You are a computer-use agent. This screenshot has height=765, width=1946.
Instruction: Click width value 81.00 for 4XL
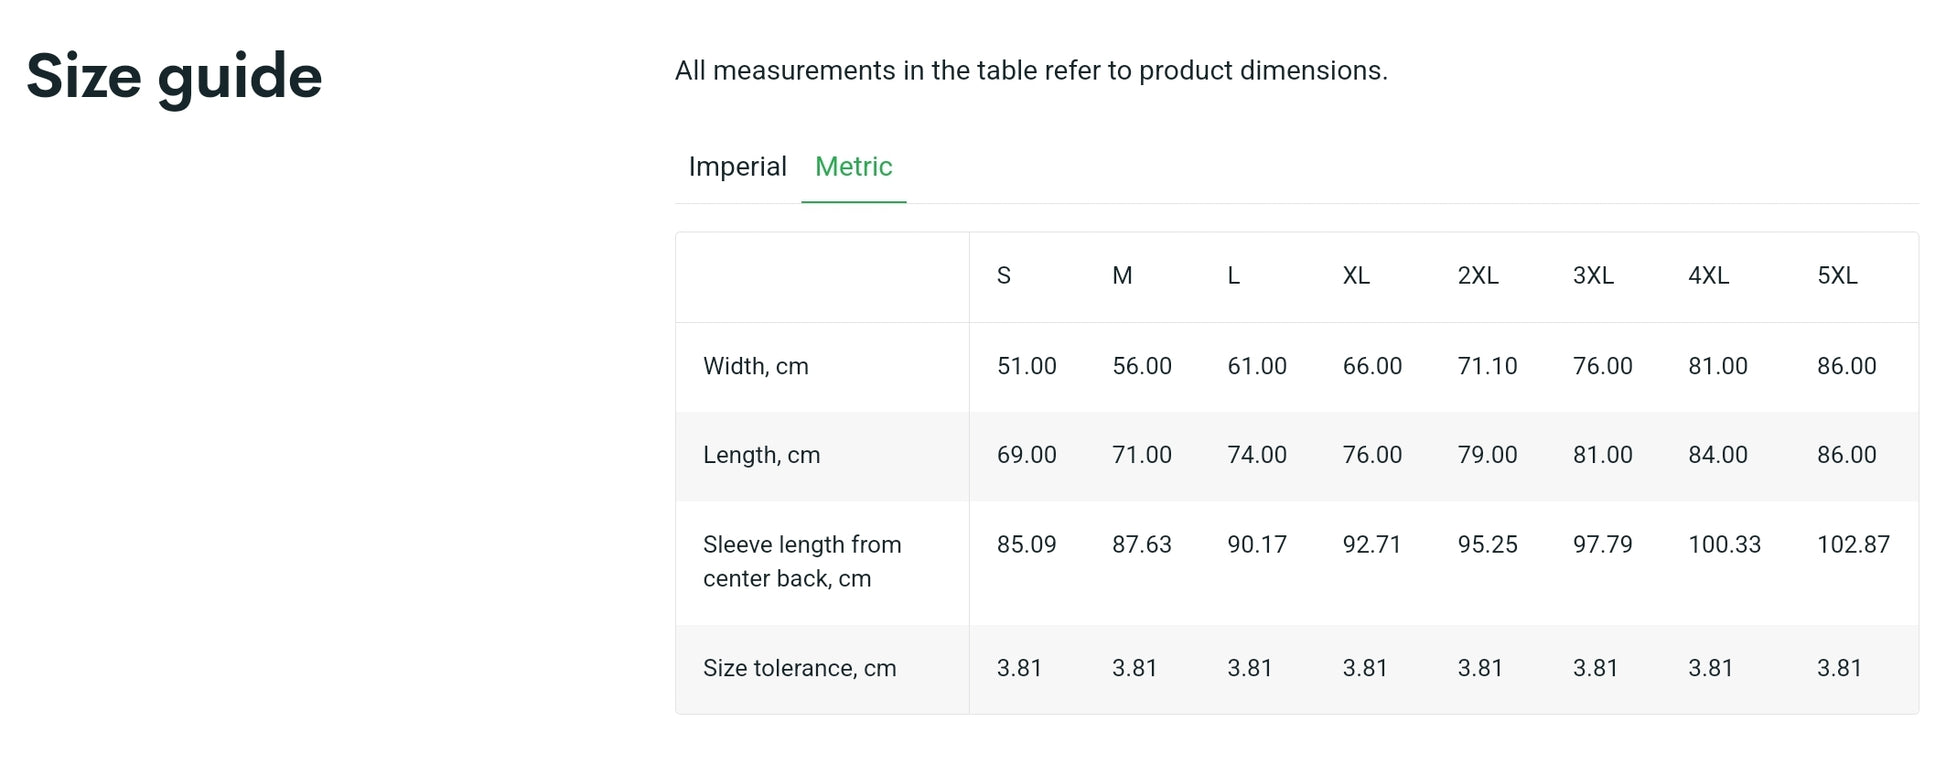[x=1718, y=367]
